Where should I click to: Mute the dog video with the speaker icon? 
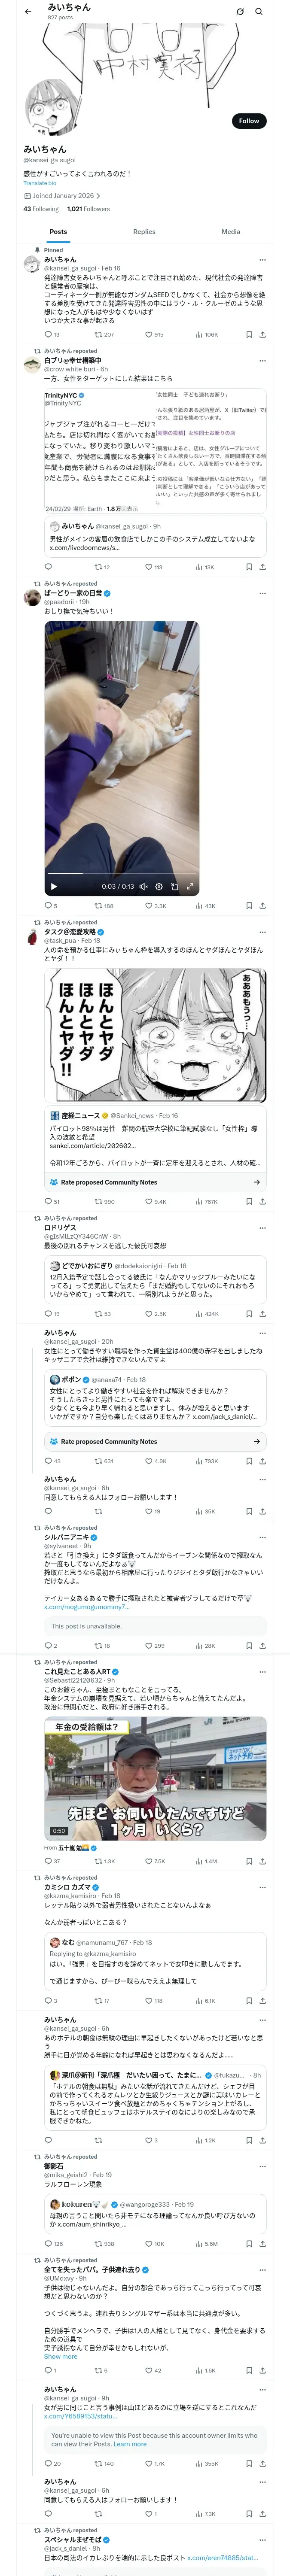143,886
